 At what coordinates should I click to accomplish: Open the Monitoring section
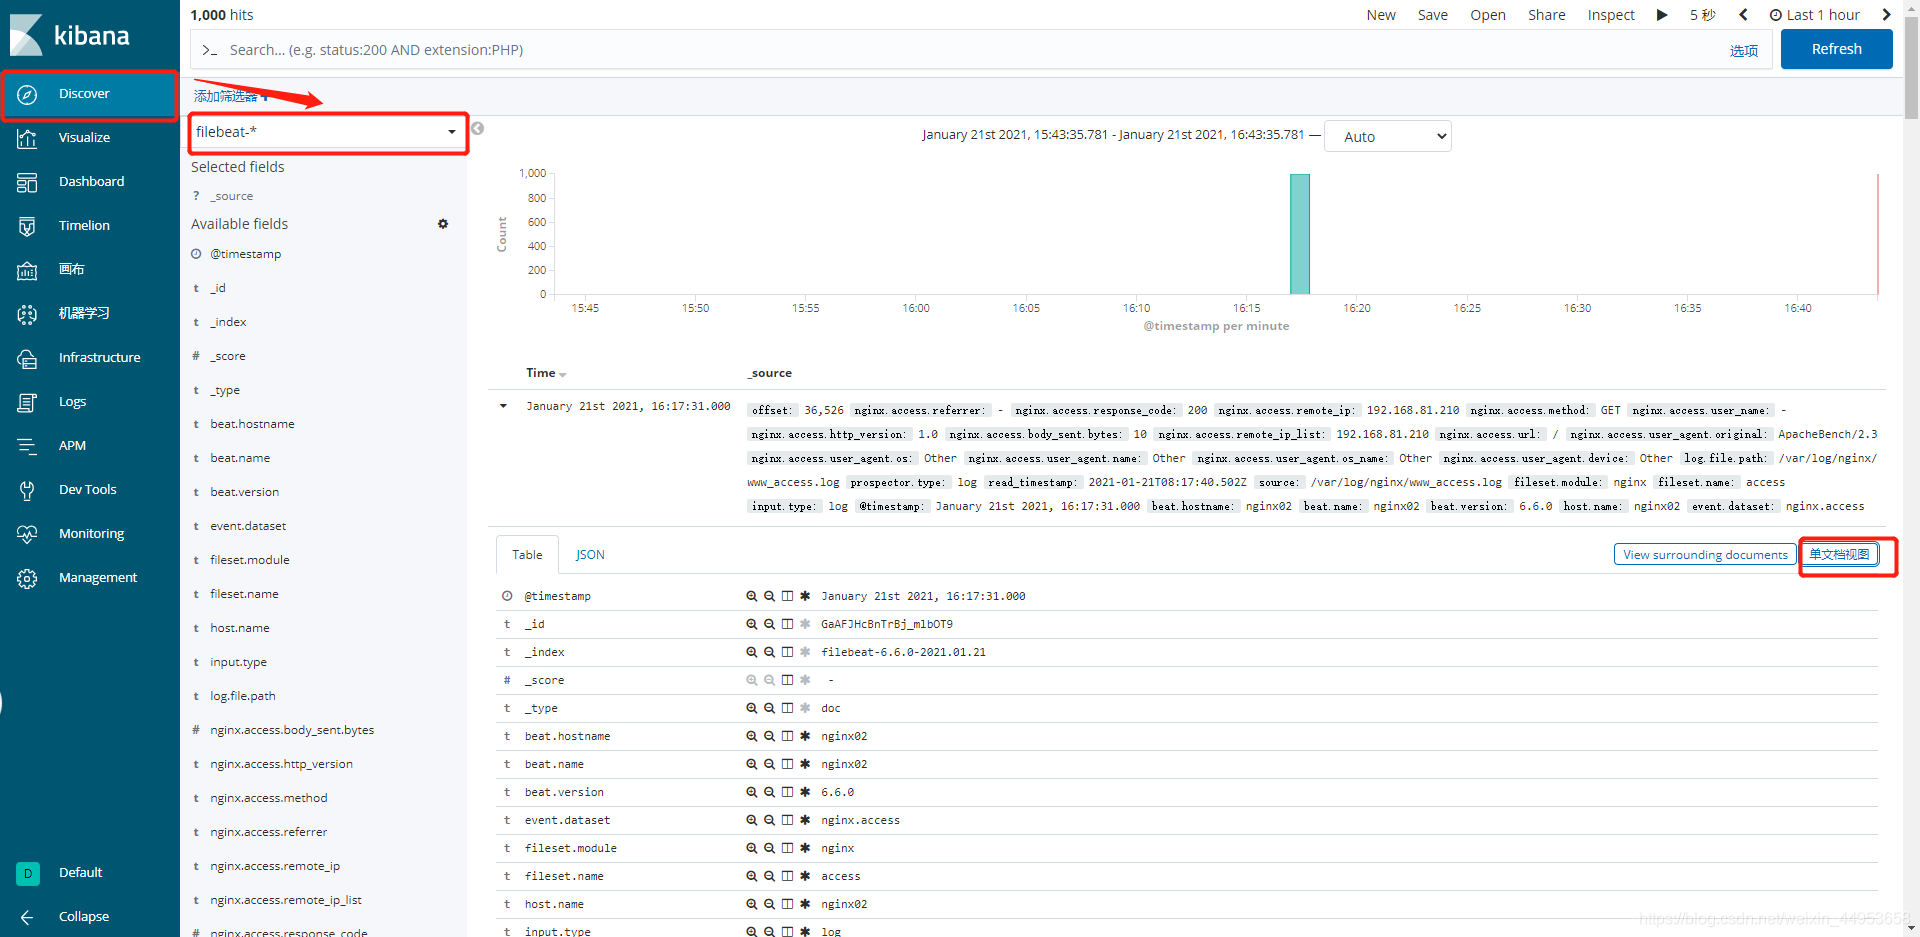tap(89, 534)
